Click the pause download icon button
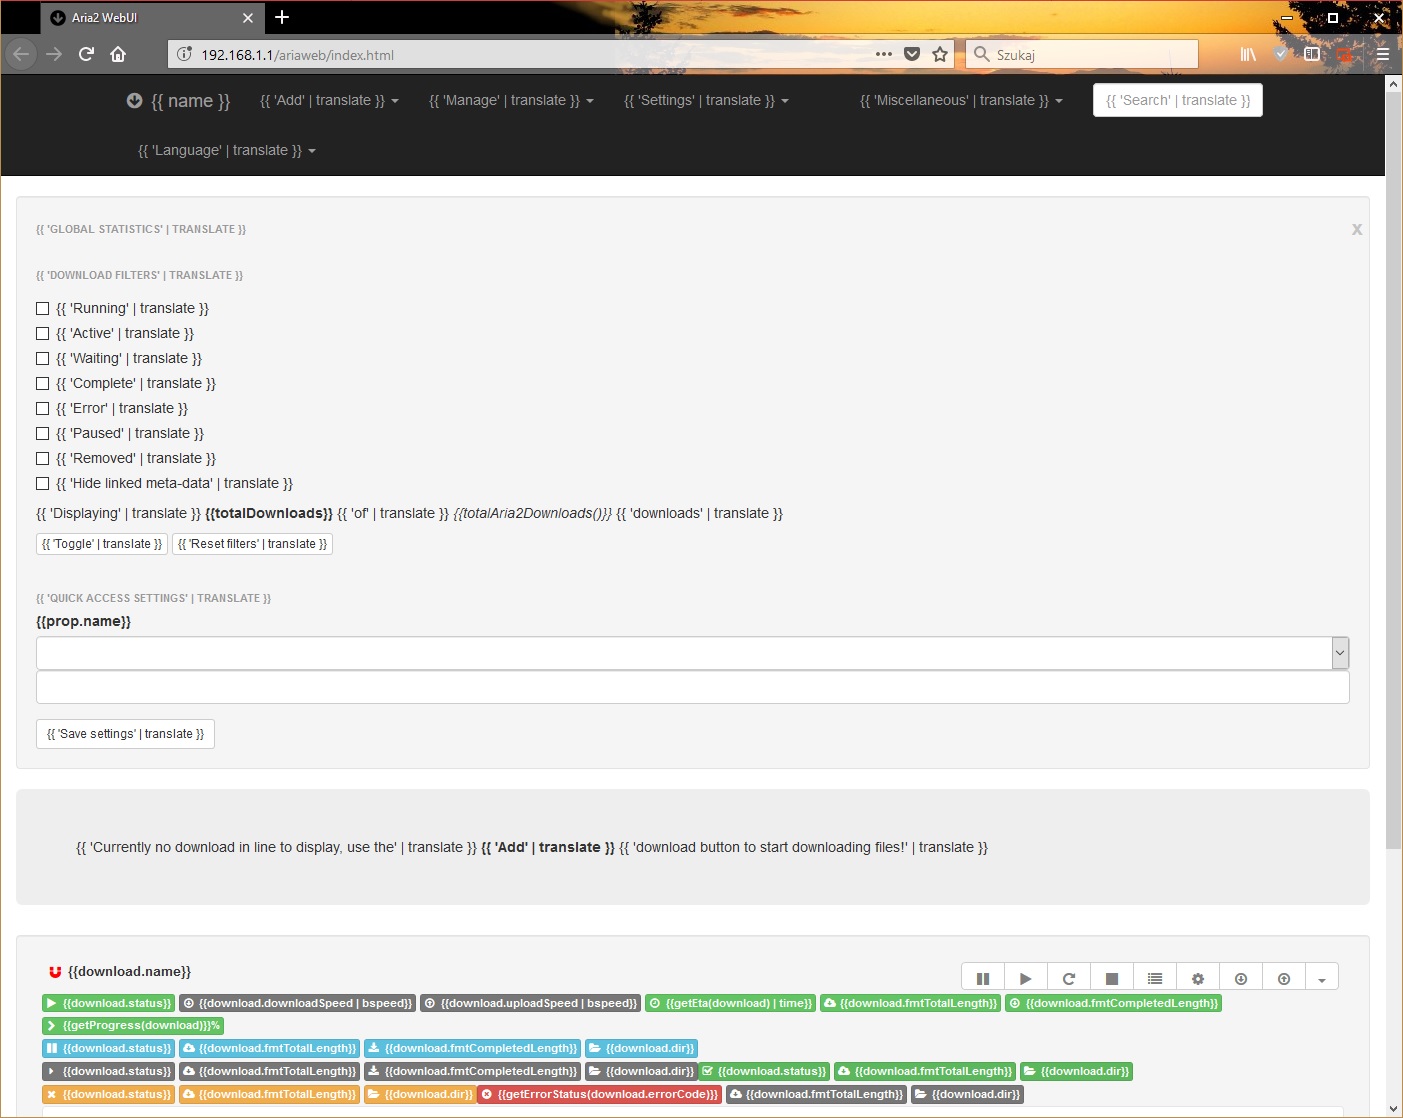The width and height of the screenshot is (1403, 1118). click(982, 978)
